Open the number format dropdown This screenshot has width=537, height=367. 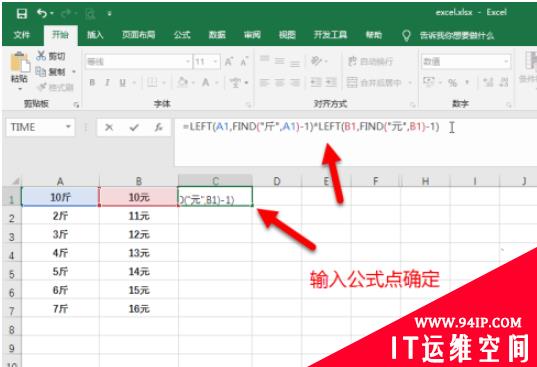pyautogui.click(x=506, y=62)
